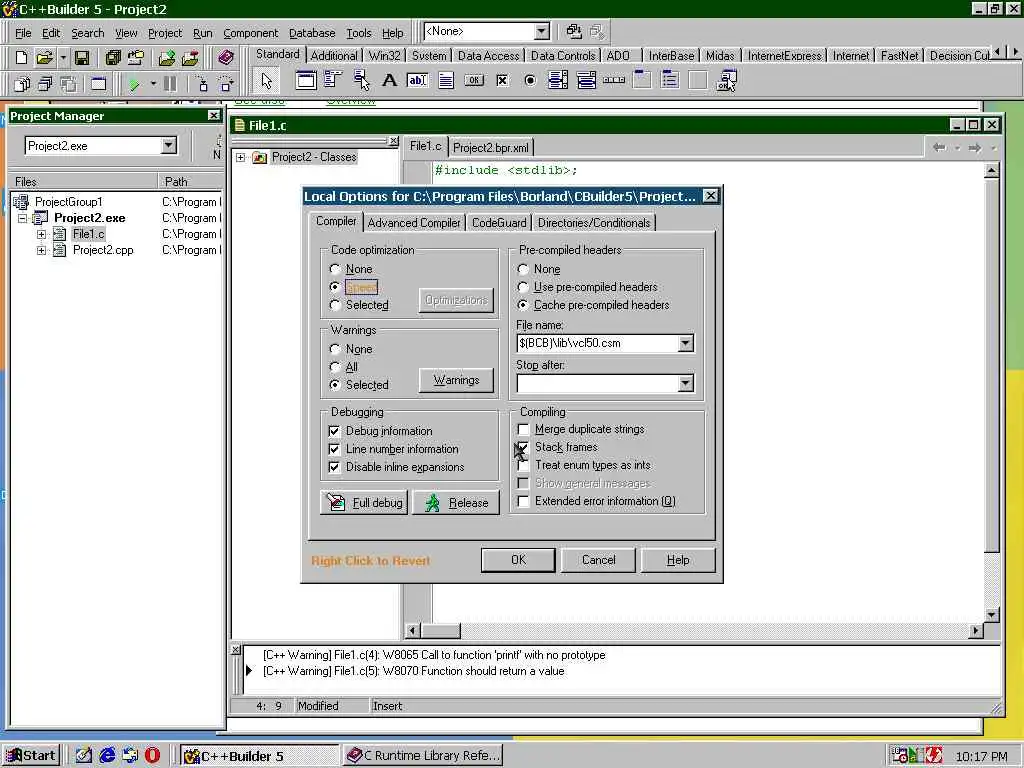This screenshot has height=768, width=1024.
Task: Select the ListBox component icon
Action: point(558,80)
